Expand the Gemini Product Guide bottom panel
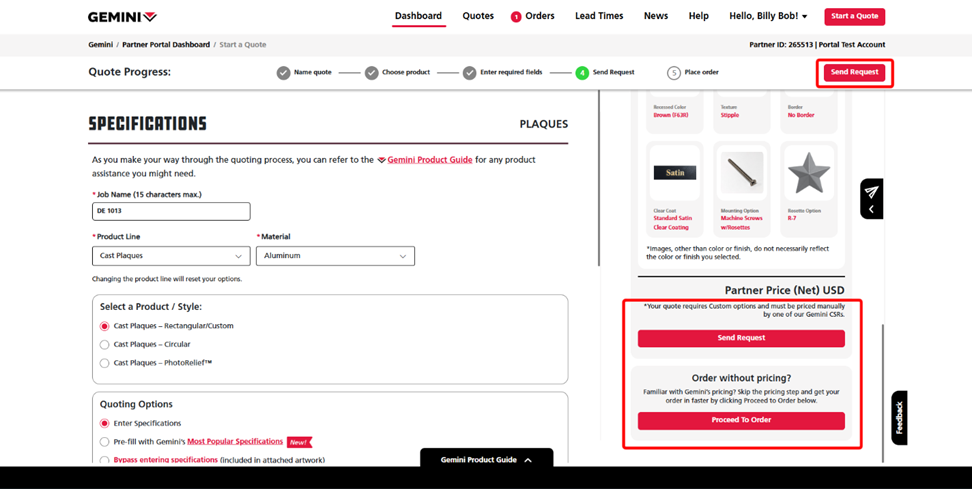Screen dimensions: 972x489 pos(486,460)
